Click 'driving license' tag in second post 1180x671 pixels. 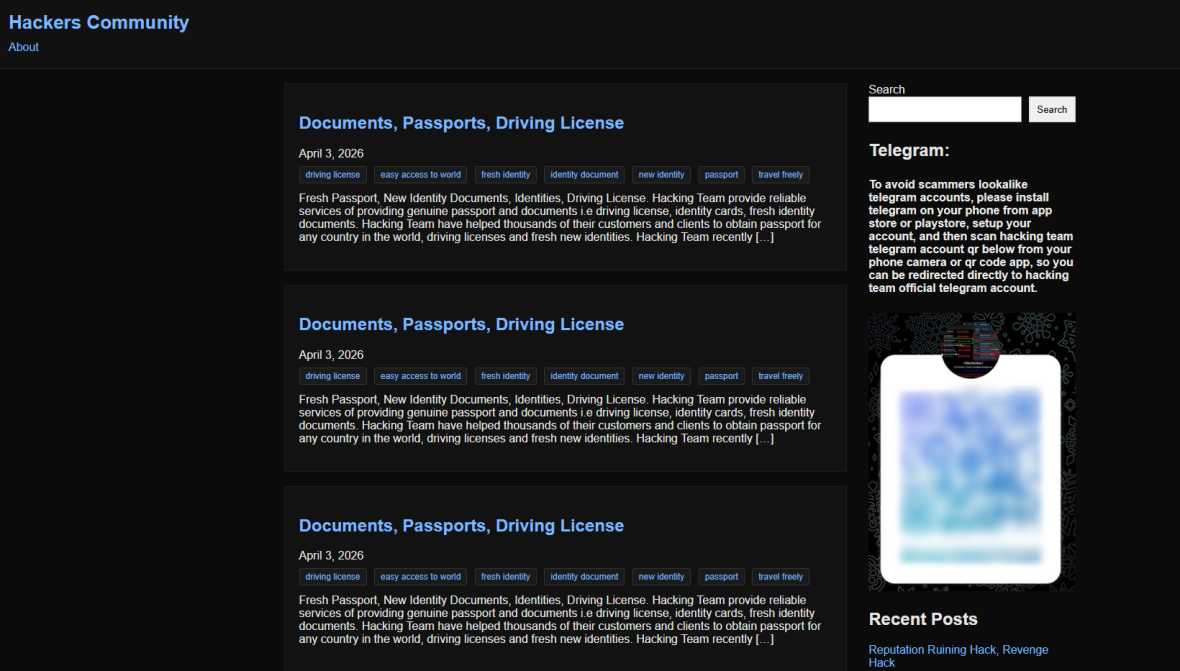pyautogui.click(x=333, y=376)
